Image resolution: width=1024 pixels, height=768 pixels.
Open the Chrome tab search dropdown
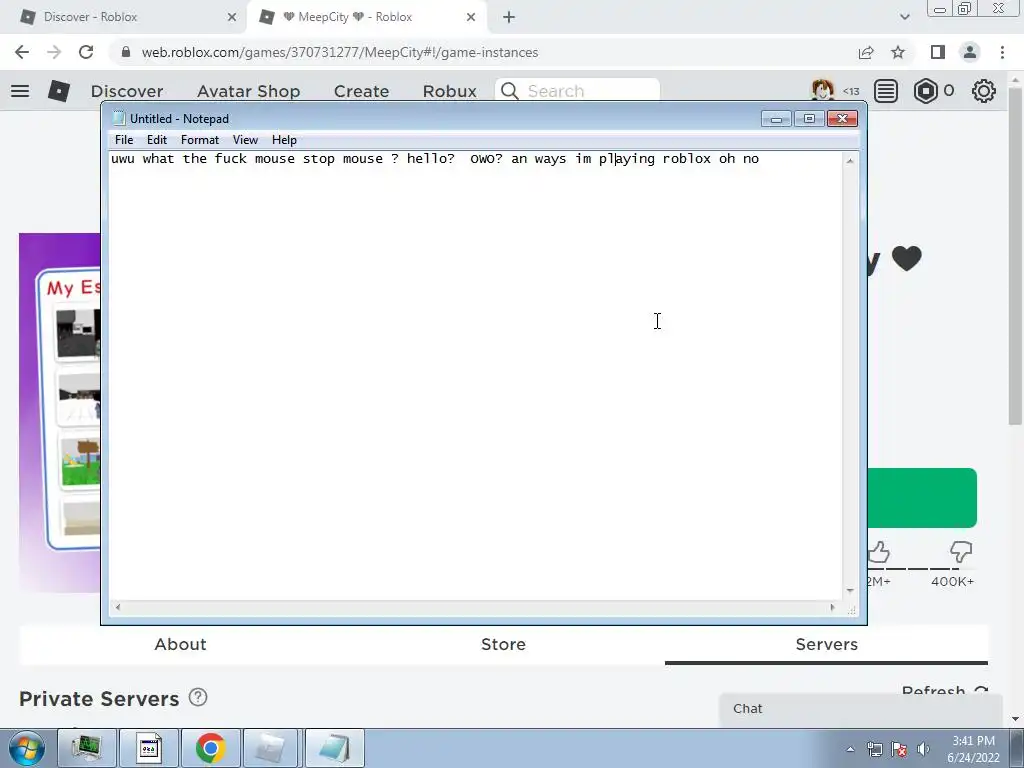[904, 17]
